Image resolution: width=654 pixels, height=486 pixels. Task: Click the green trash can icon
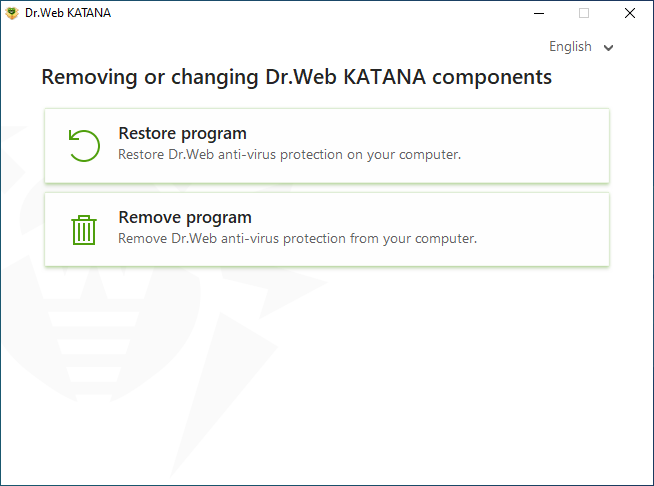(84, 230)
